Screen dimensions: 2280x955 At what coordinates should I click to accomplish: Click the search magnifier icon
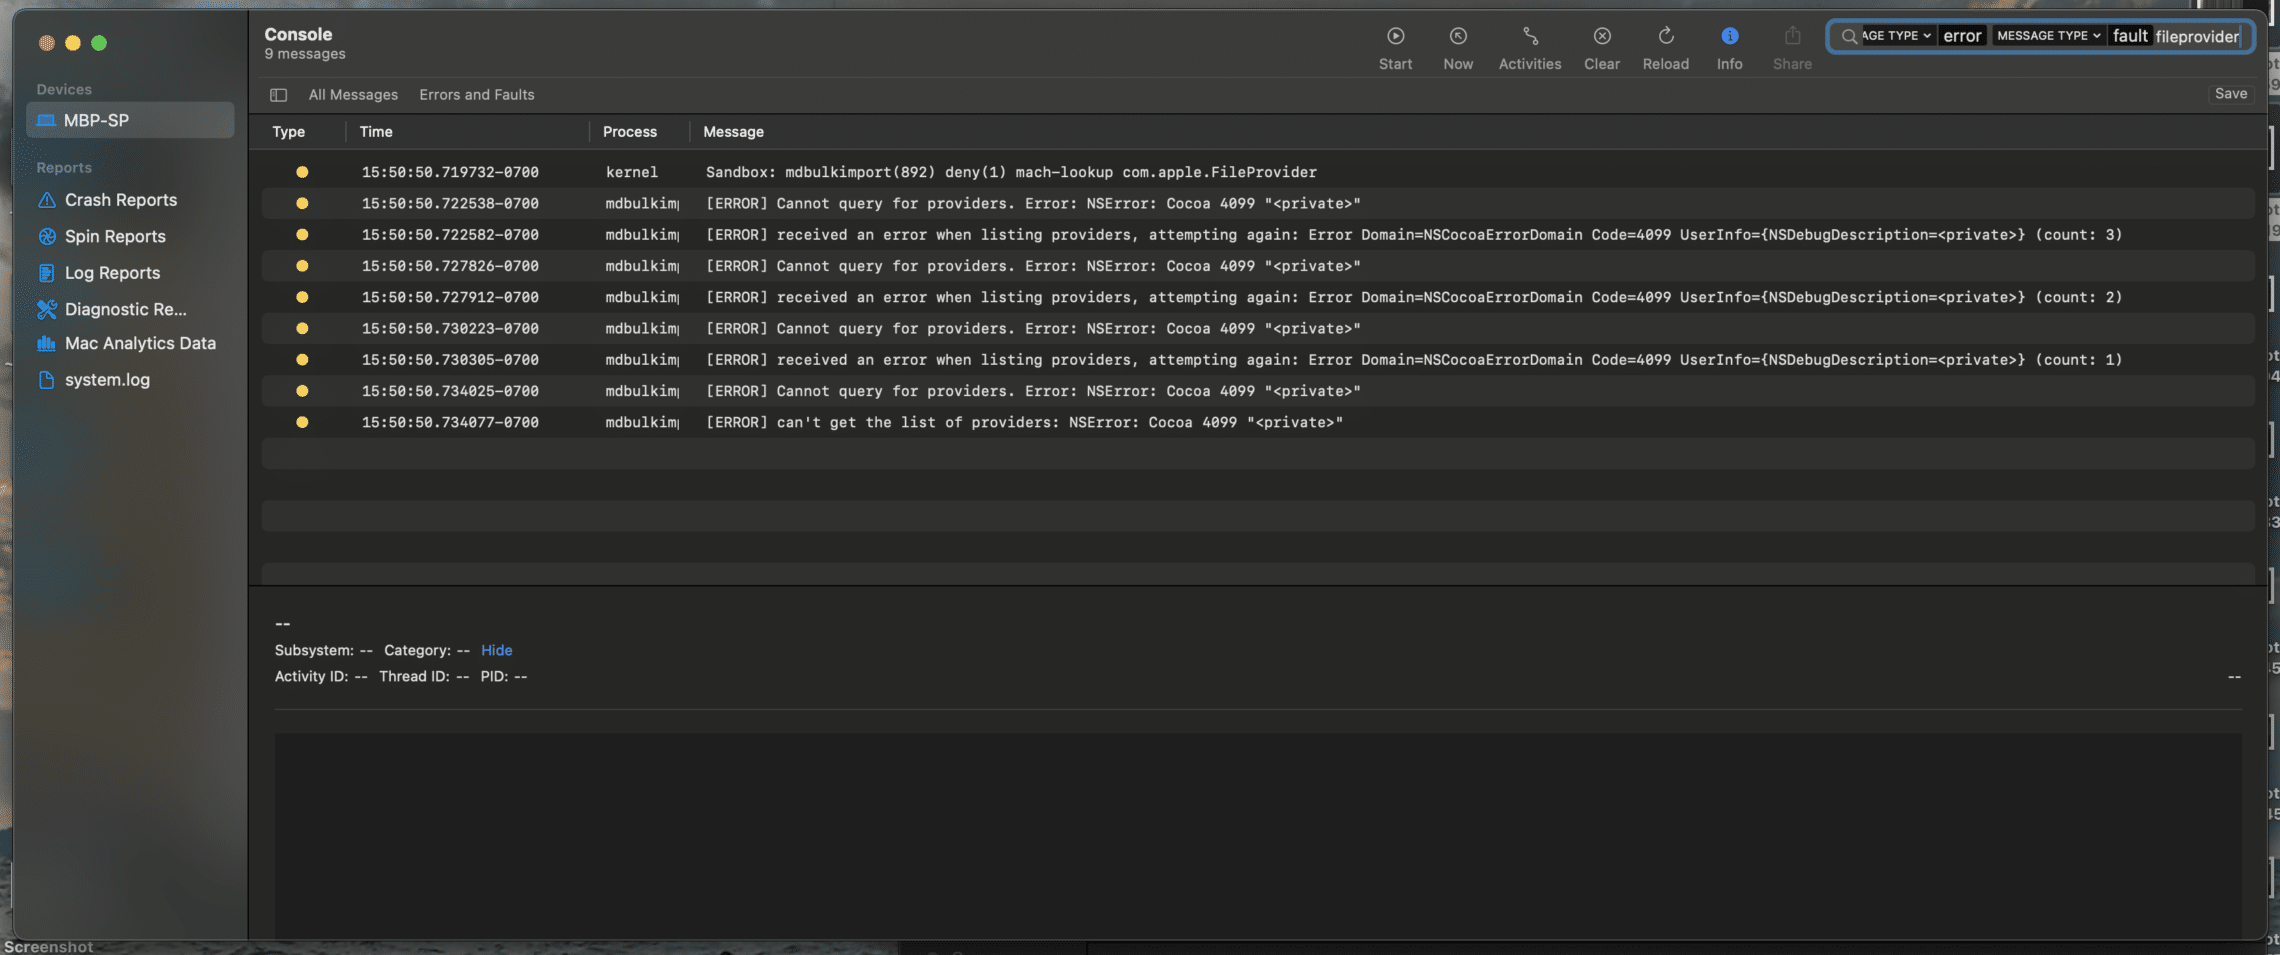tap(1849, 36)
